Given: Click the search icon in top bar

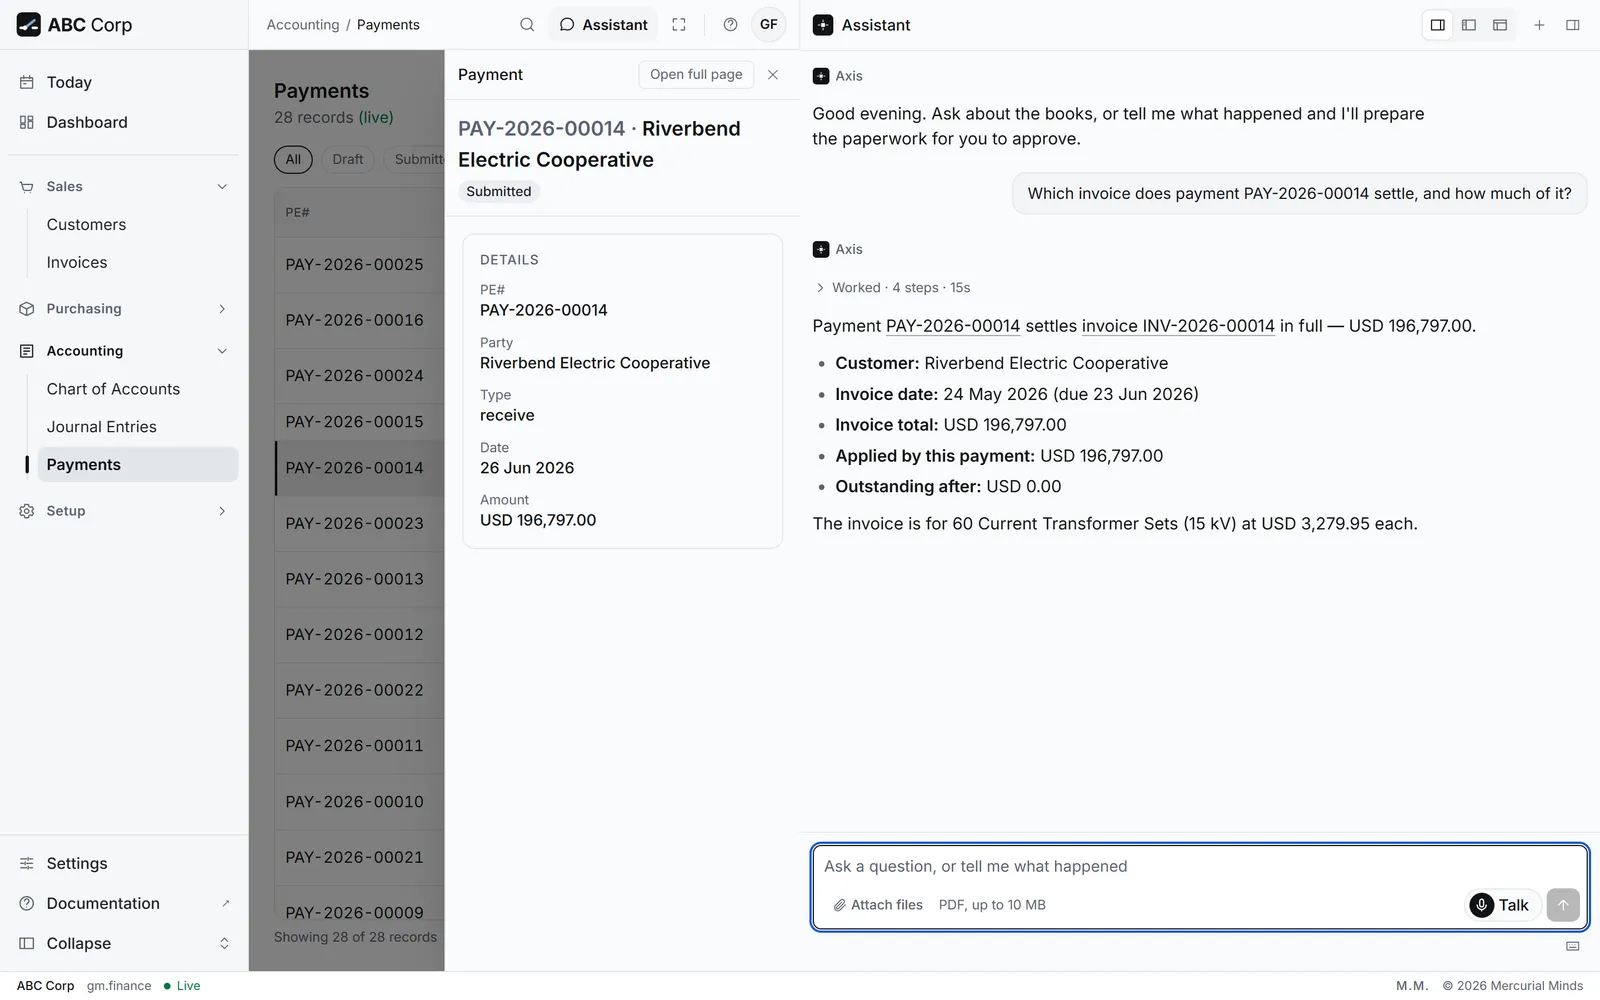Looking at the screenshot, I should 527,25.
